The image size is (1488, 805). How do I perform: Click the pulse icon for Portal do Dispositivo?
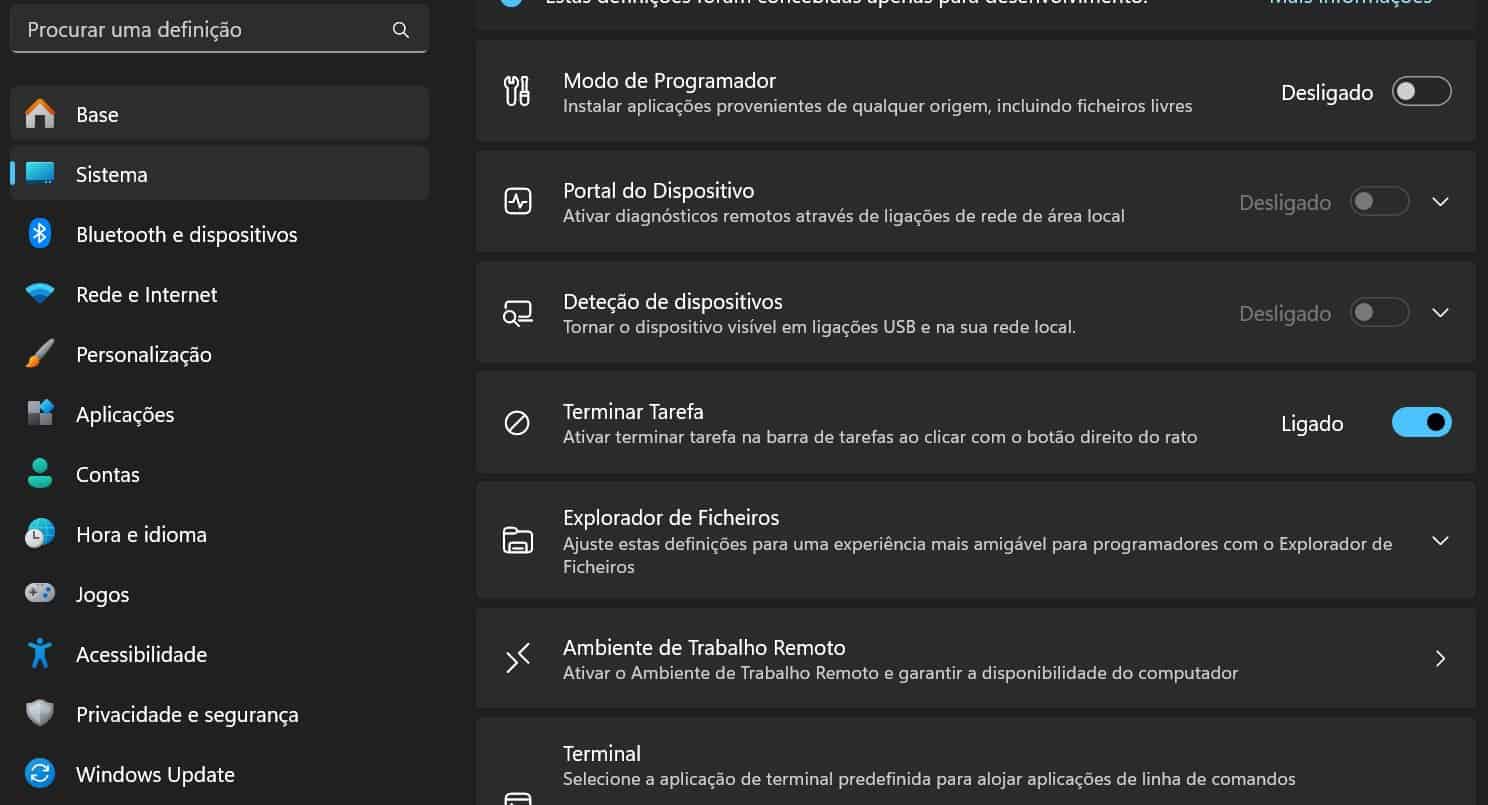coord(517,202)
